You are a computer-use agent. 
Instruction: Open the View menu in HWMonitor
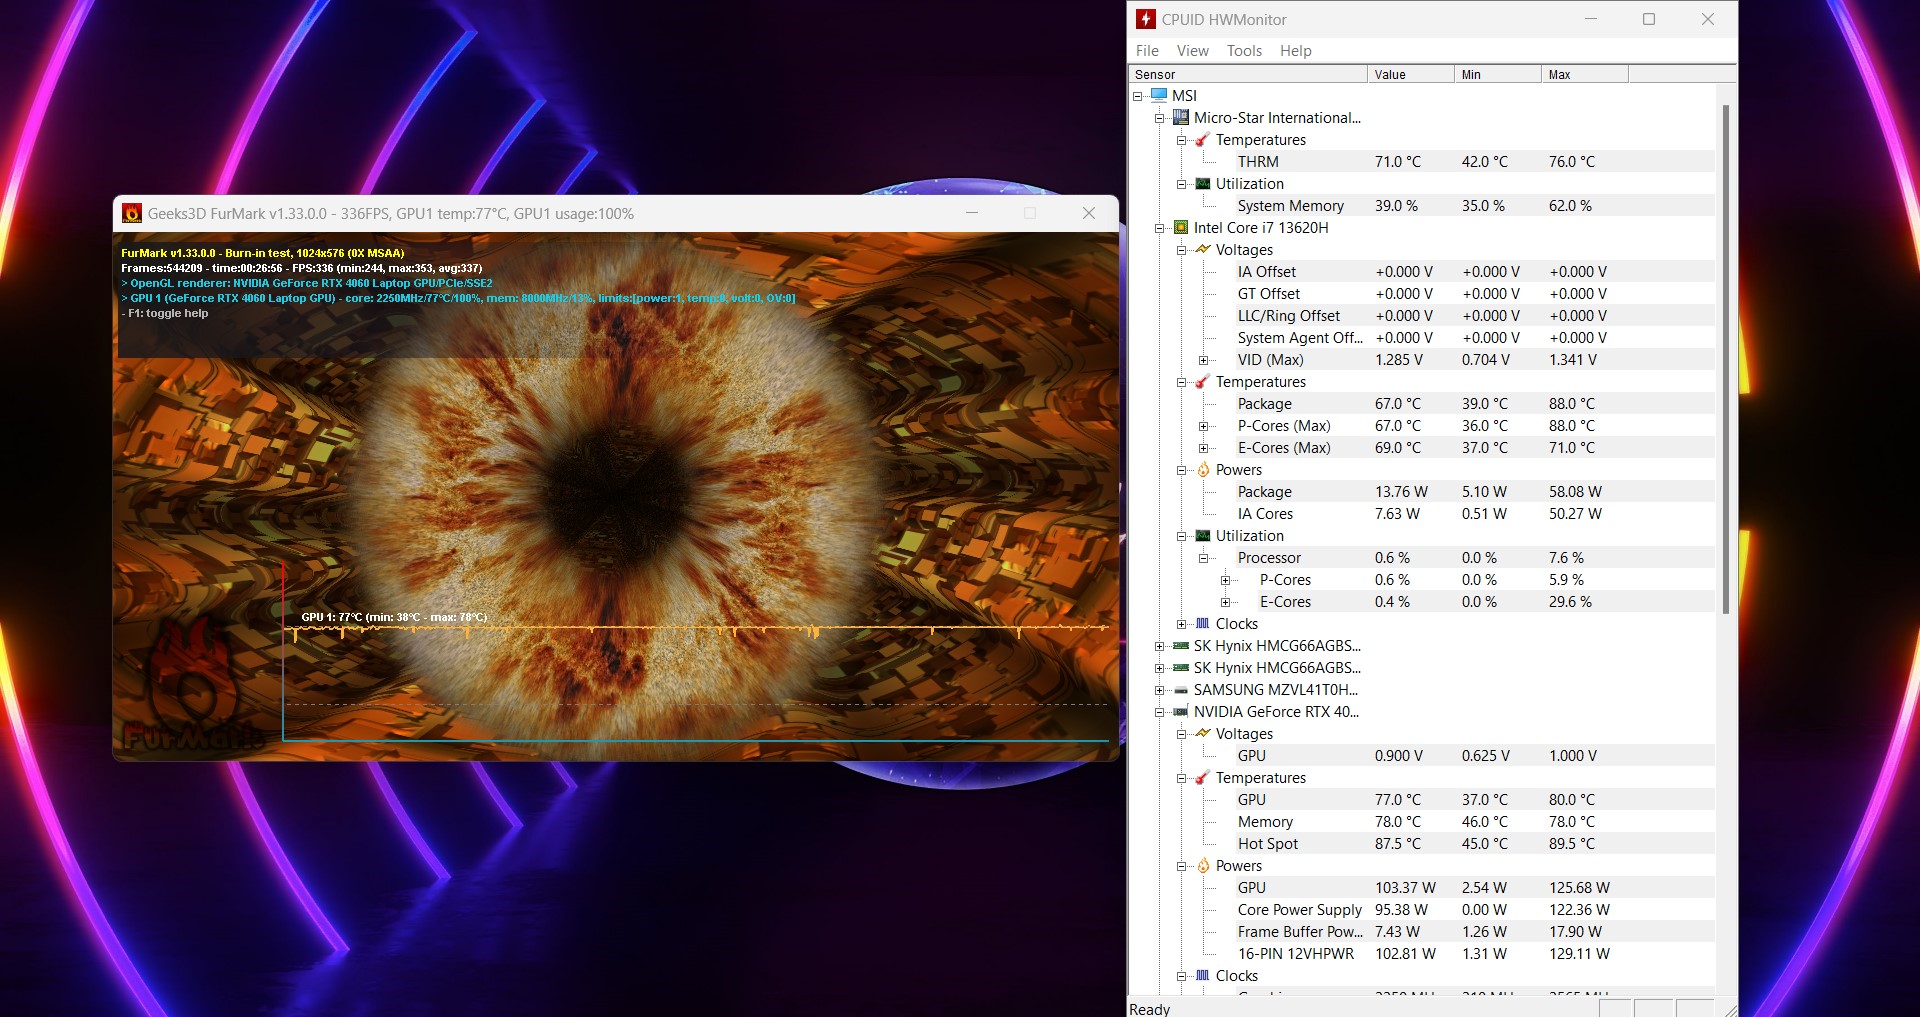pos(1192,50)
